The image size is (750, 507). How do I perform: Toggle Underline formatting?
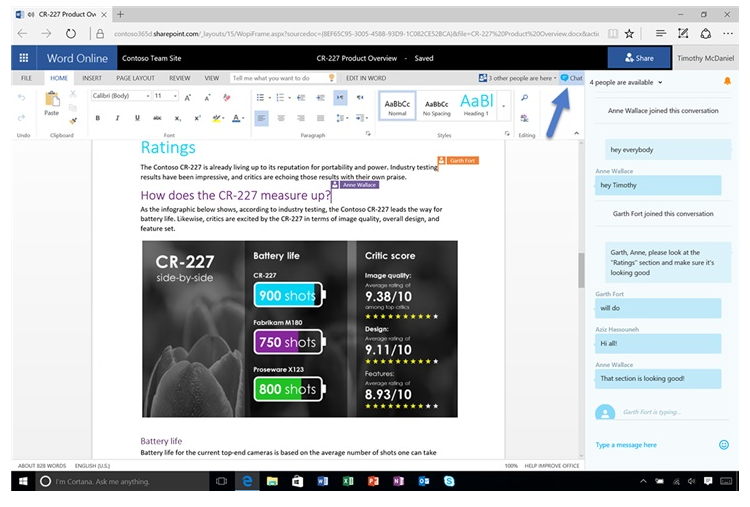pyautogui.click(x=137, y=118)
